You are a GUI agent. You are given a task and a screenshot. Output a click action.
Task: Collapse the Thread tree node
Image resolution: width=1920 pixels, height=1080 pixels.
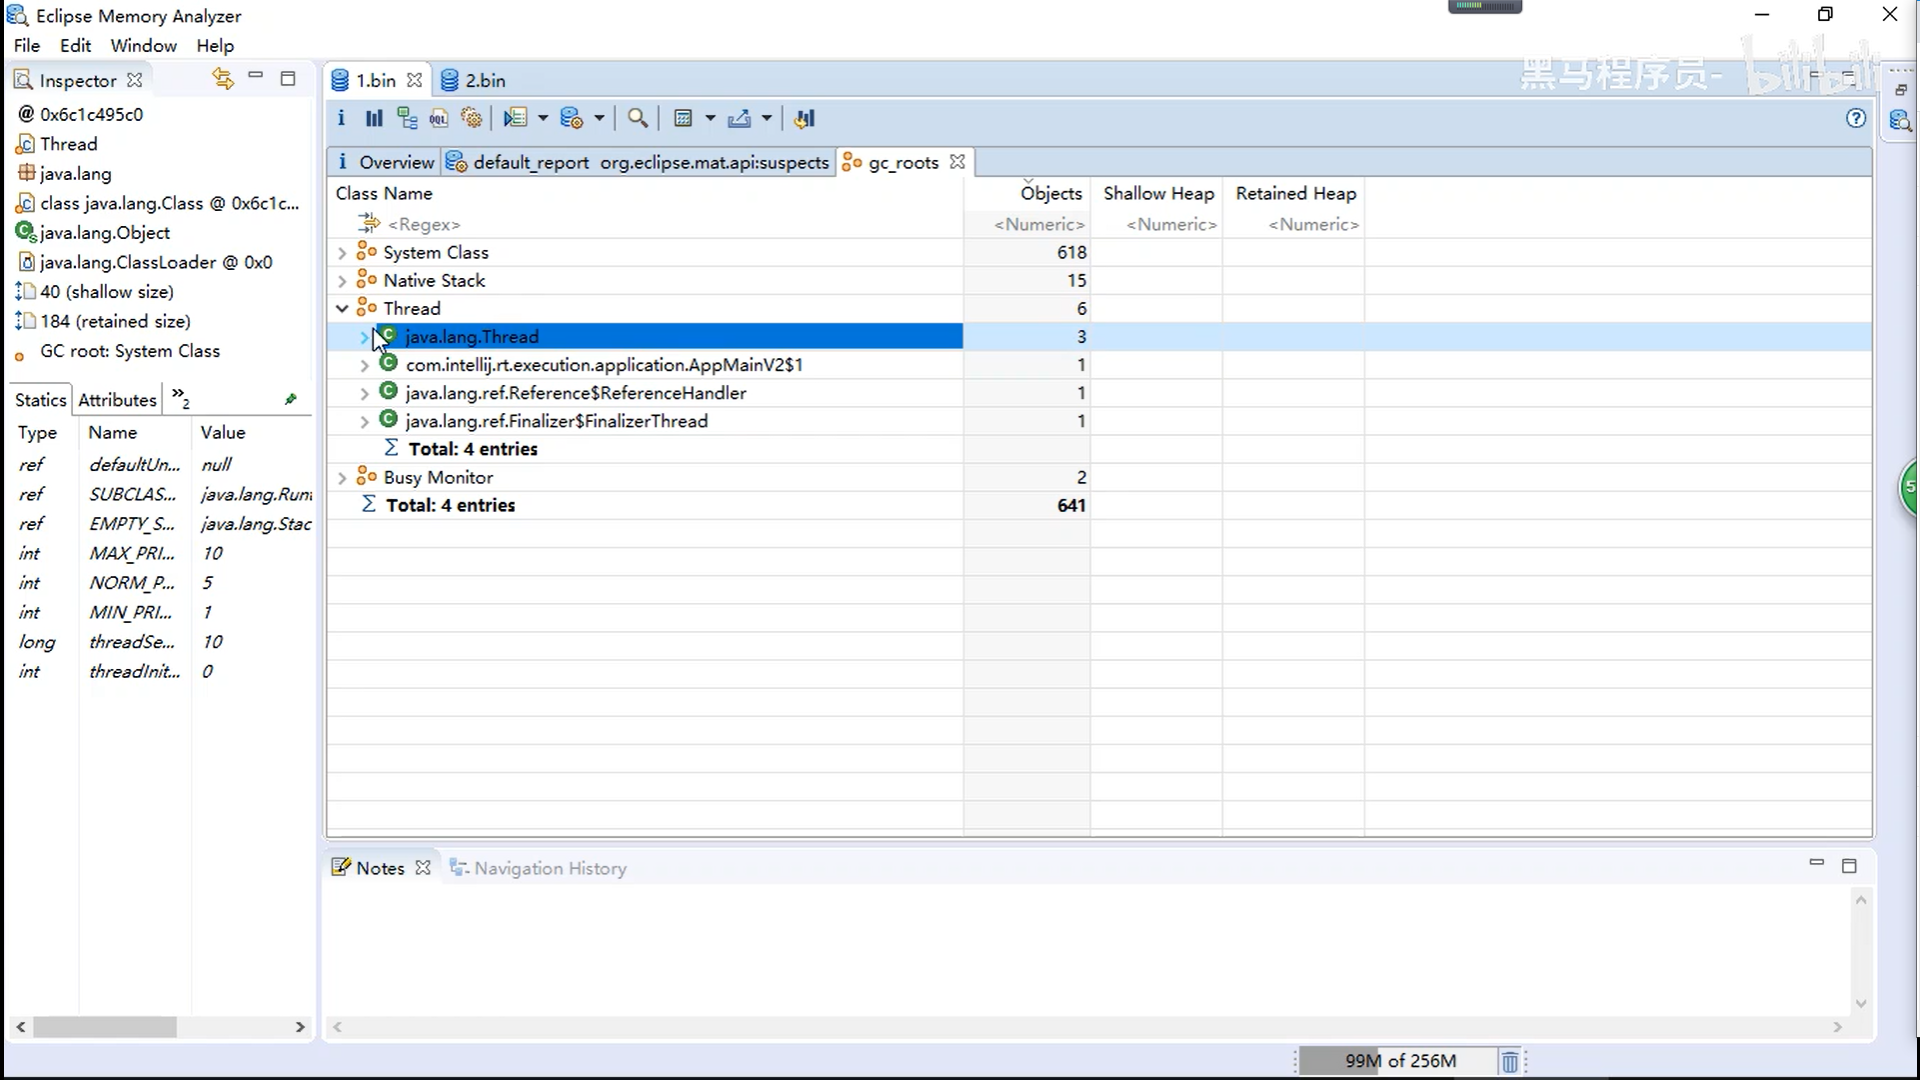click(342, 309)
